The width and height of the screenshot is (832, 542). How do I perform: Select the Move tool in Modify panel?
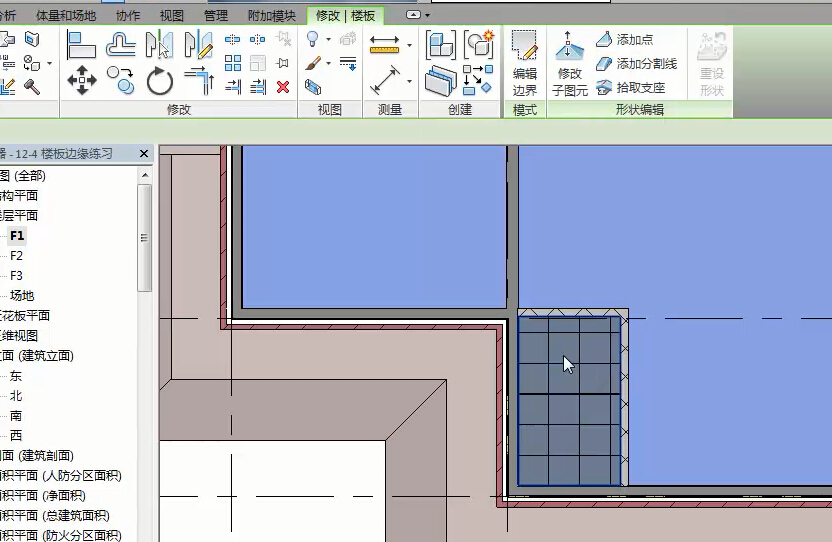coord(81,80)
